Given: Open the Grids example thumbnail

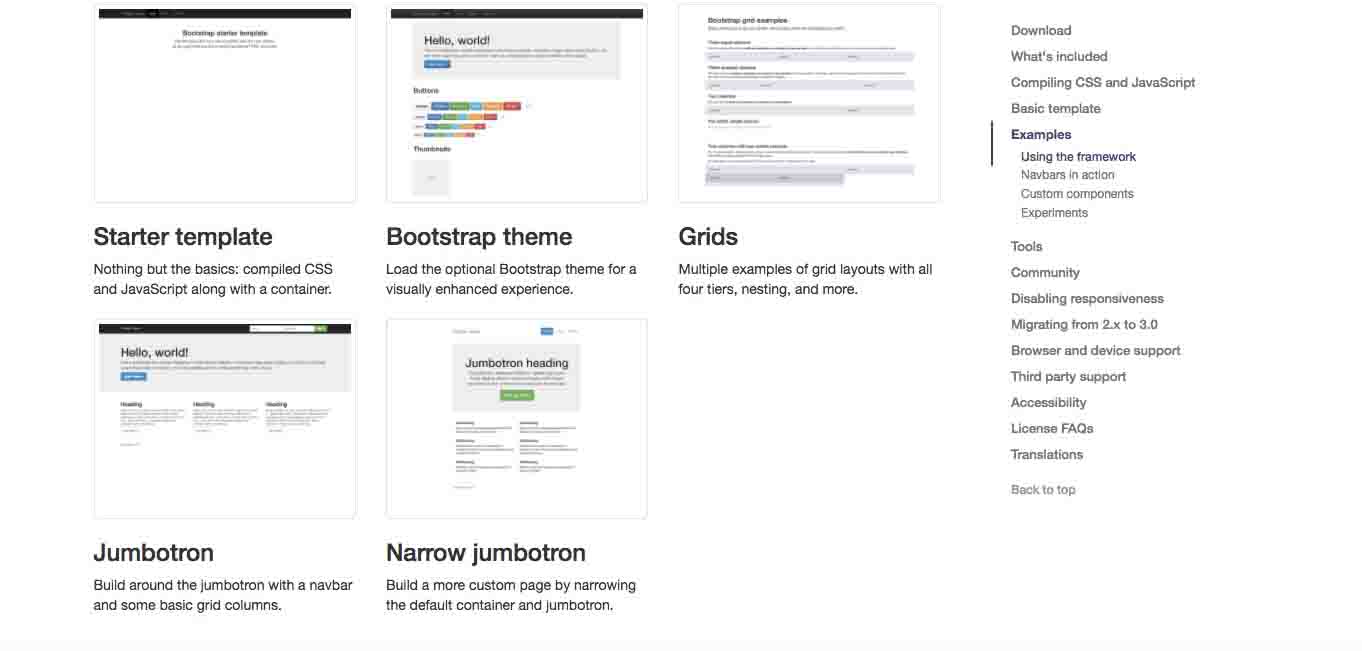Looking at the screenshot, I should tap(809, 103).
